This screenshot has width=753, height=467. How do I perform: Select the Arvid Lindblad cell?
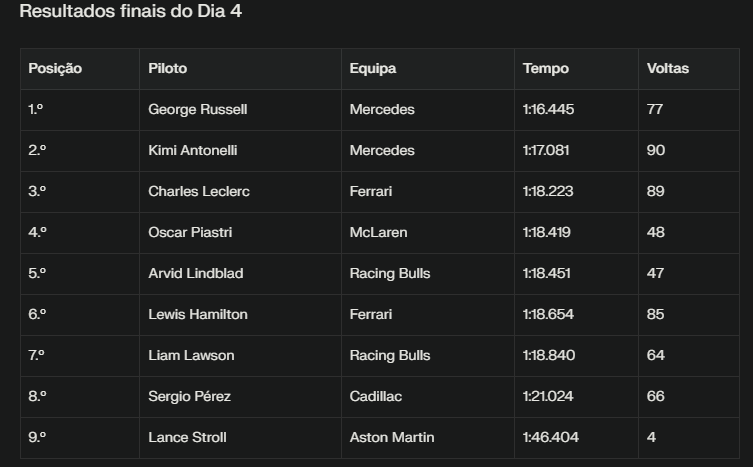coord(195,273)
